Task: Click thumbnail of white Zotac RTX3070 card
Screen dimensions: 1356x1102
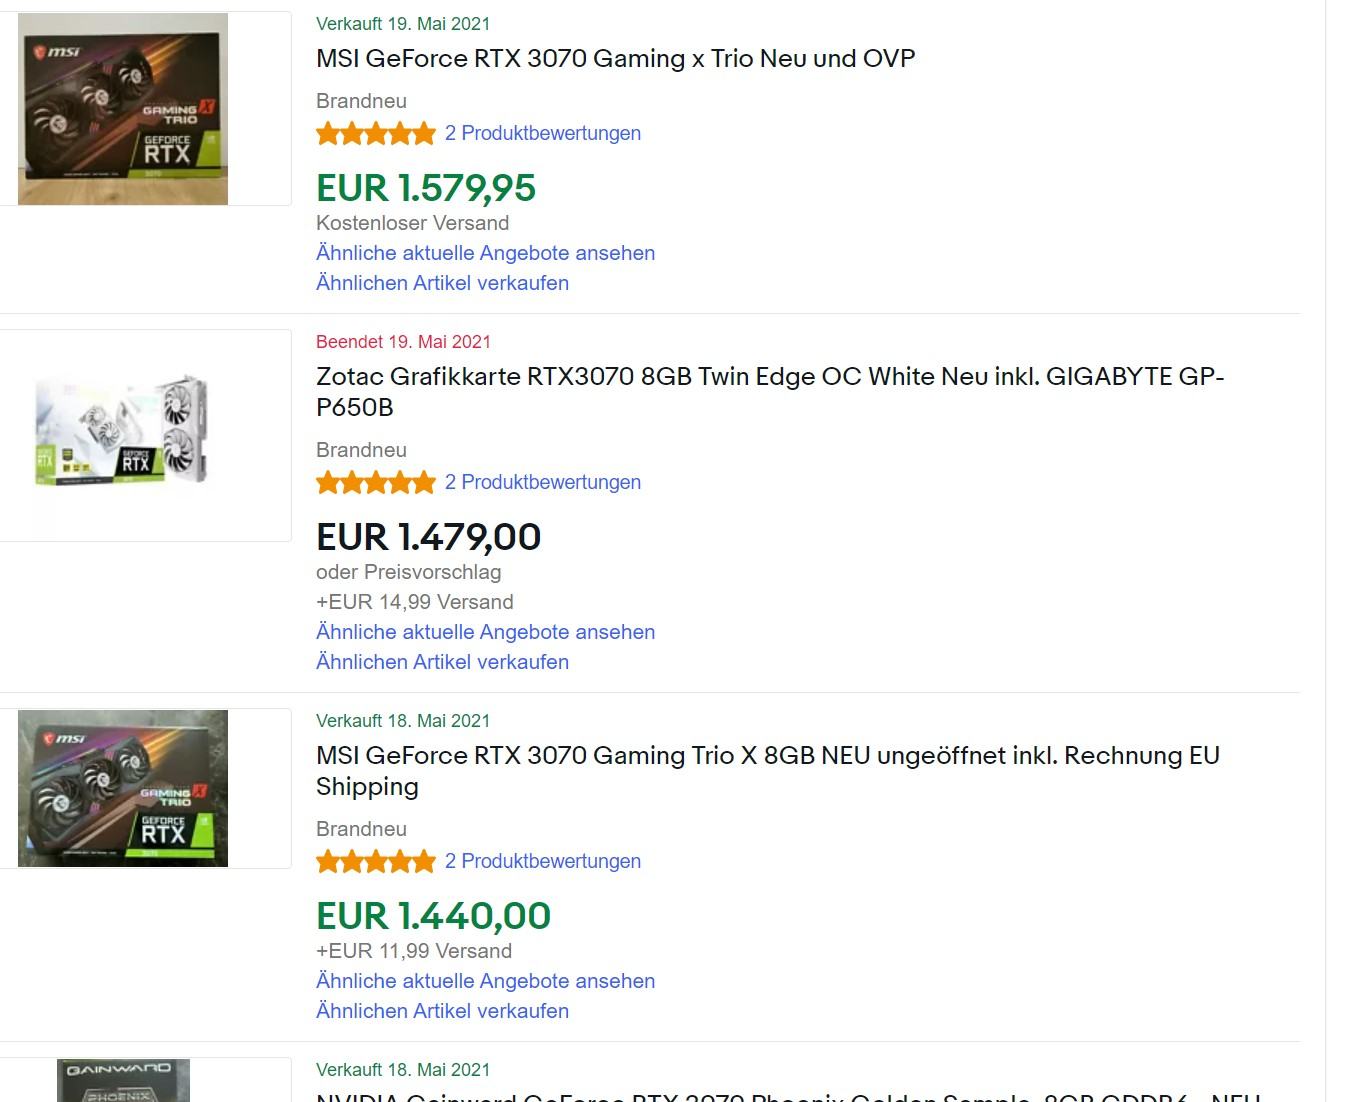Action: 123,430
